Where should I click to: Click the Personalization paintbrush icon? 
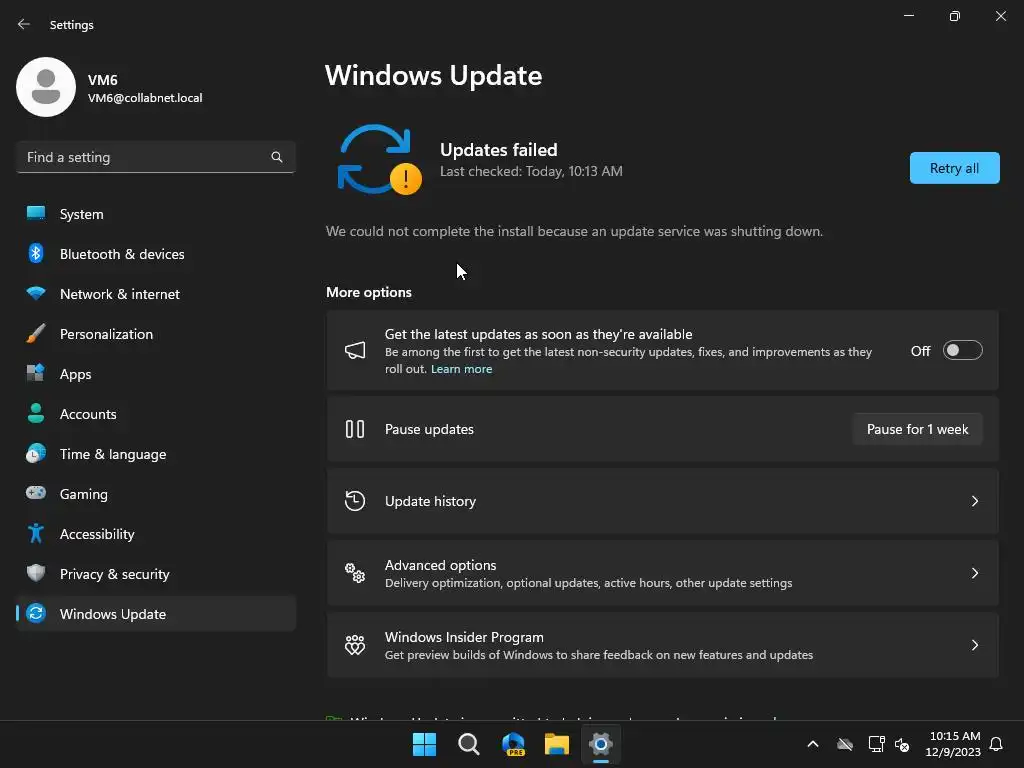click(x=36, y=334)
